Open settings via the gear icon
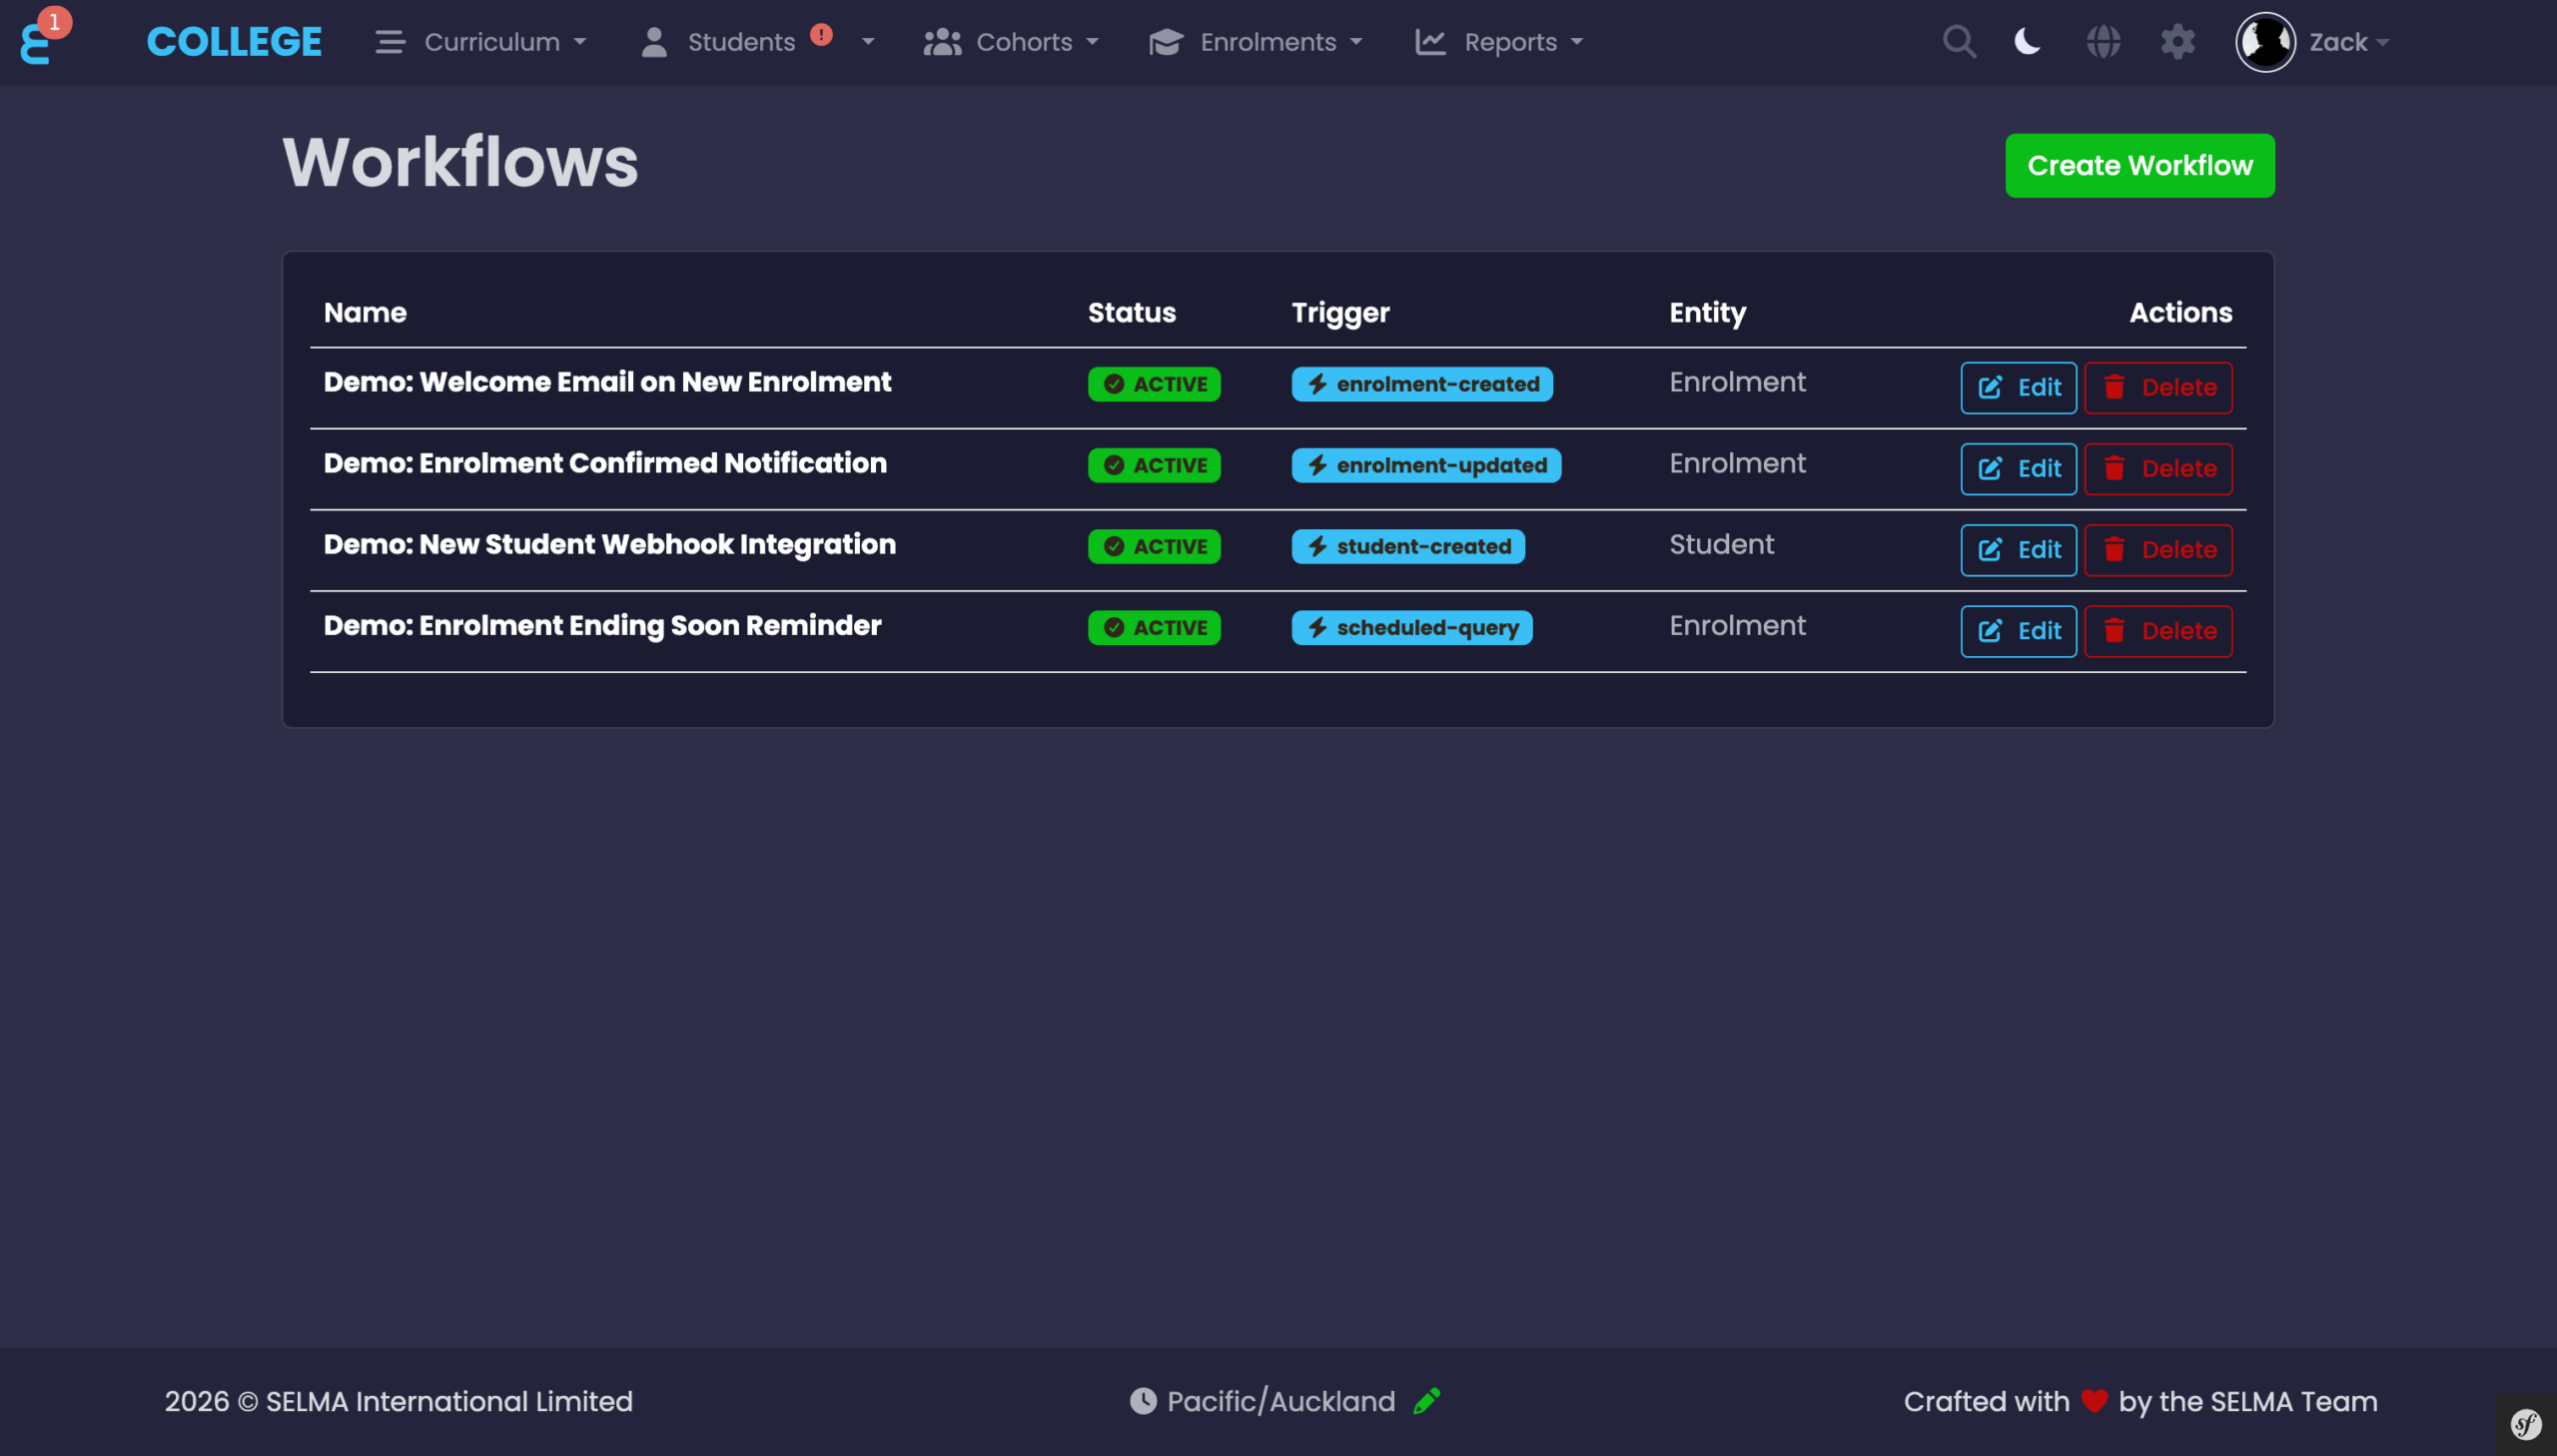This screenshot has height=1456, width=2557. [x=2176, y=41]
